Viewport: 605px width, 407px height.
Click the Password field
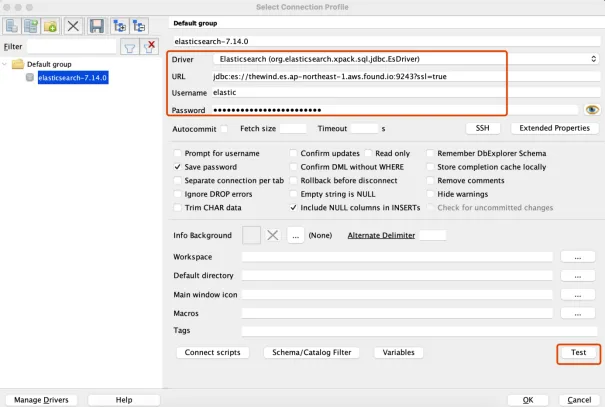tap(395, 110)
